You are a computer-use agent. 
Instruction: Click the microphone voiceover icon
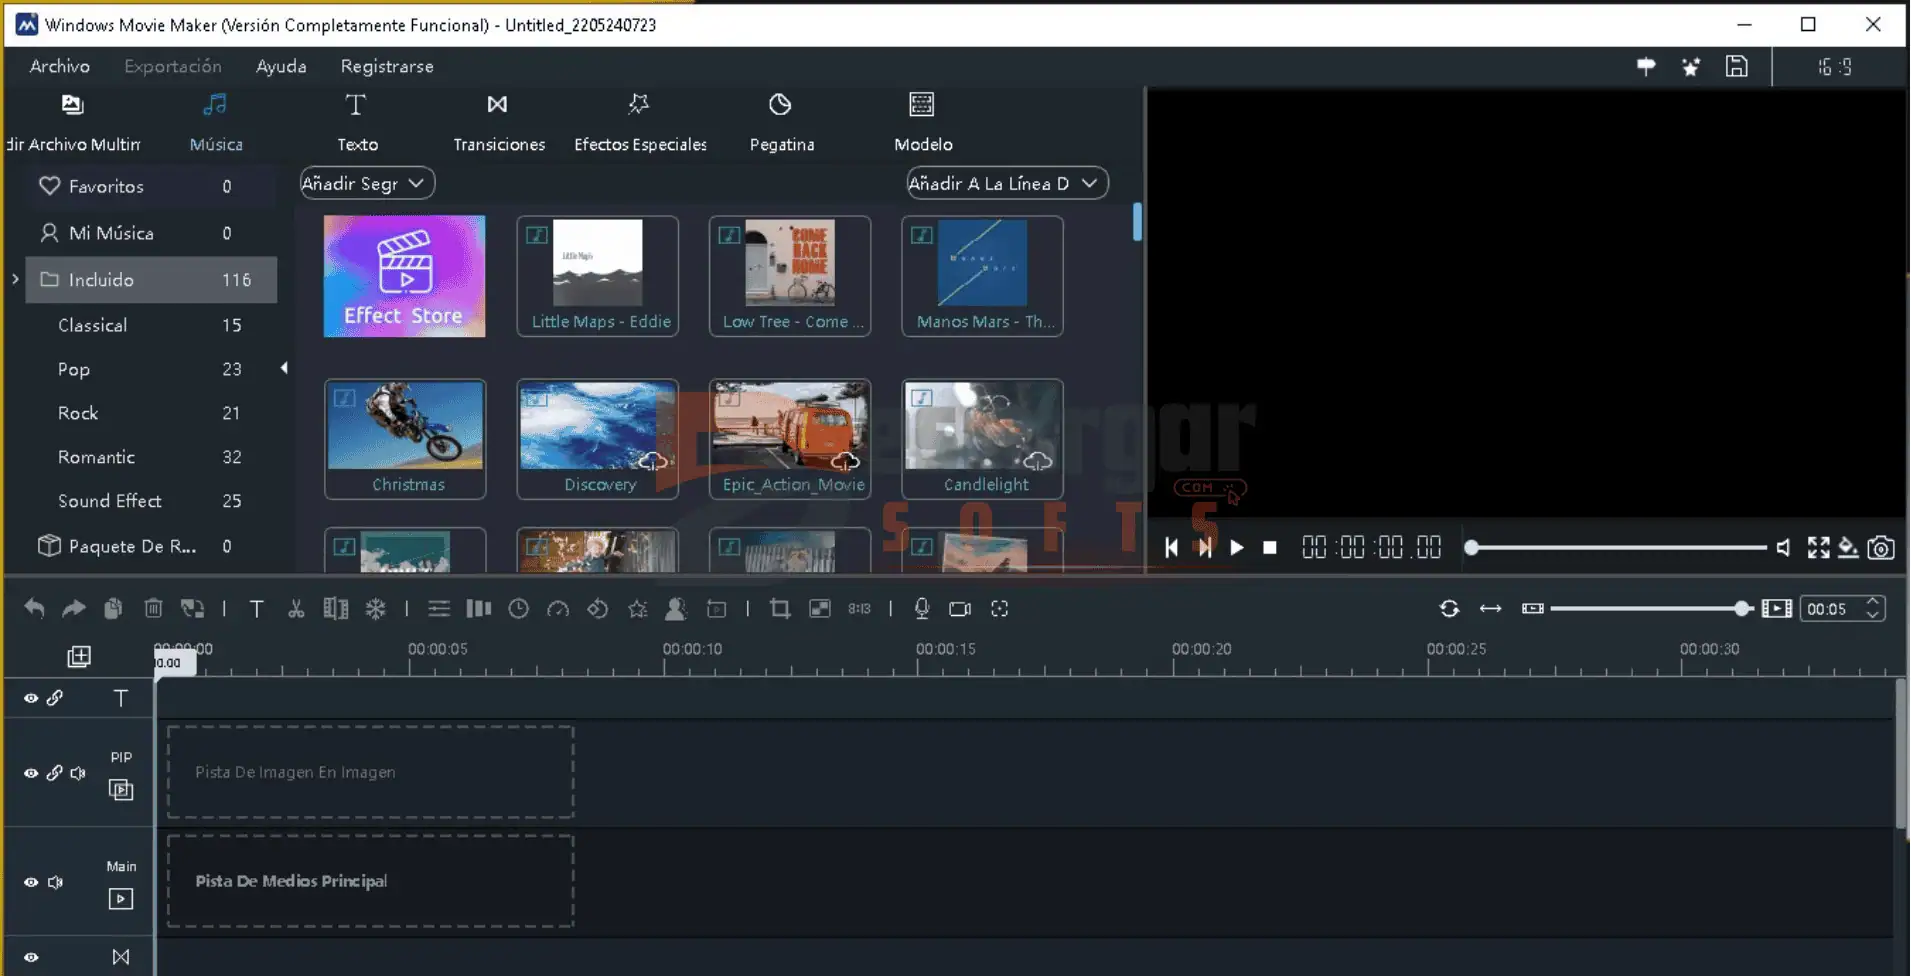click(922, 608)
